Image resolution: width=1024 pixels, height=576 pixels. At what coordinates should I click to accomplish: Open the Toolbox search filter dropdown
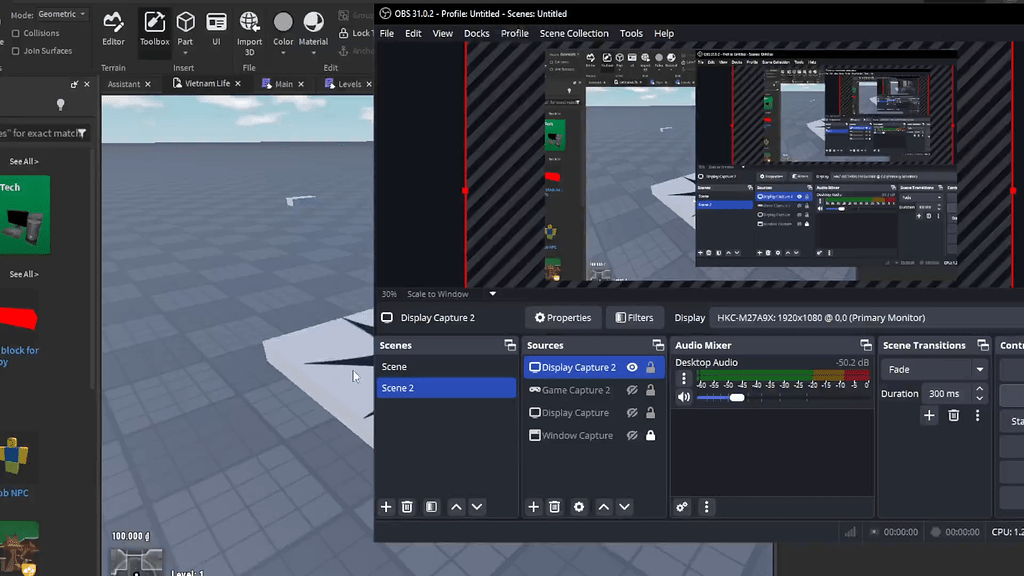pos(82,133)
